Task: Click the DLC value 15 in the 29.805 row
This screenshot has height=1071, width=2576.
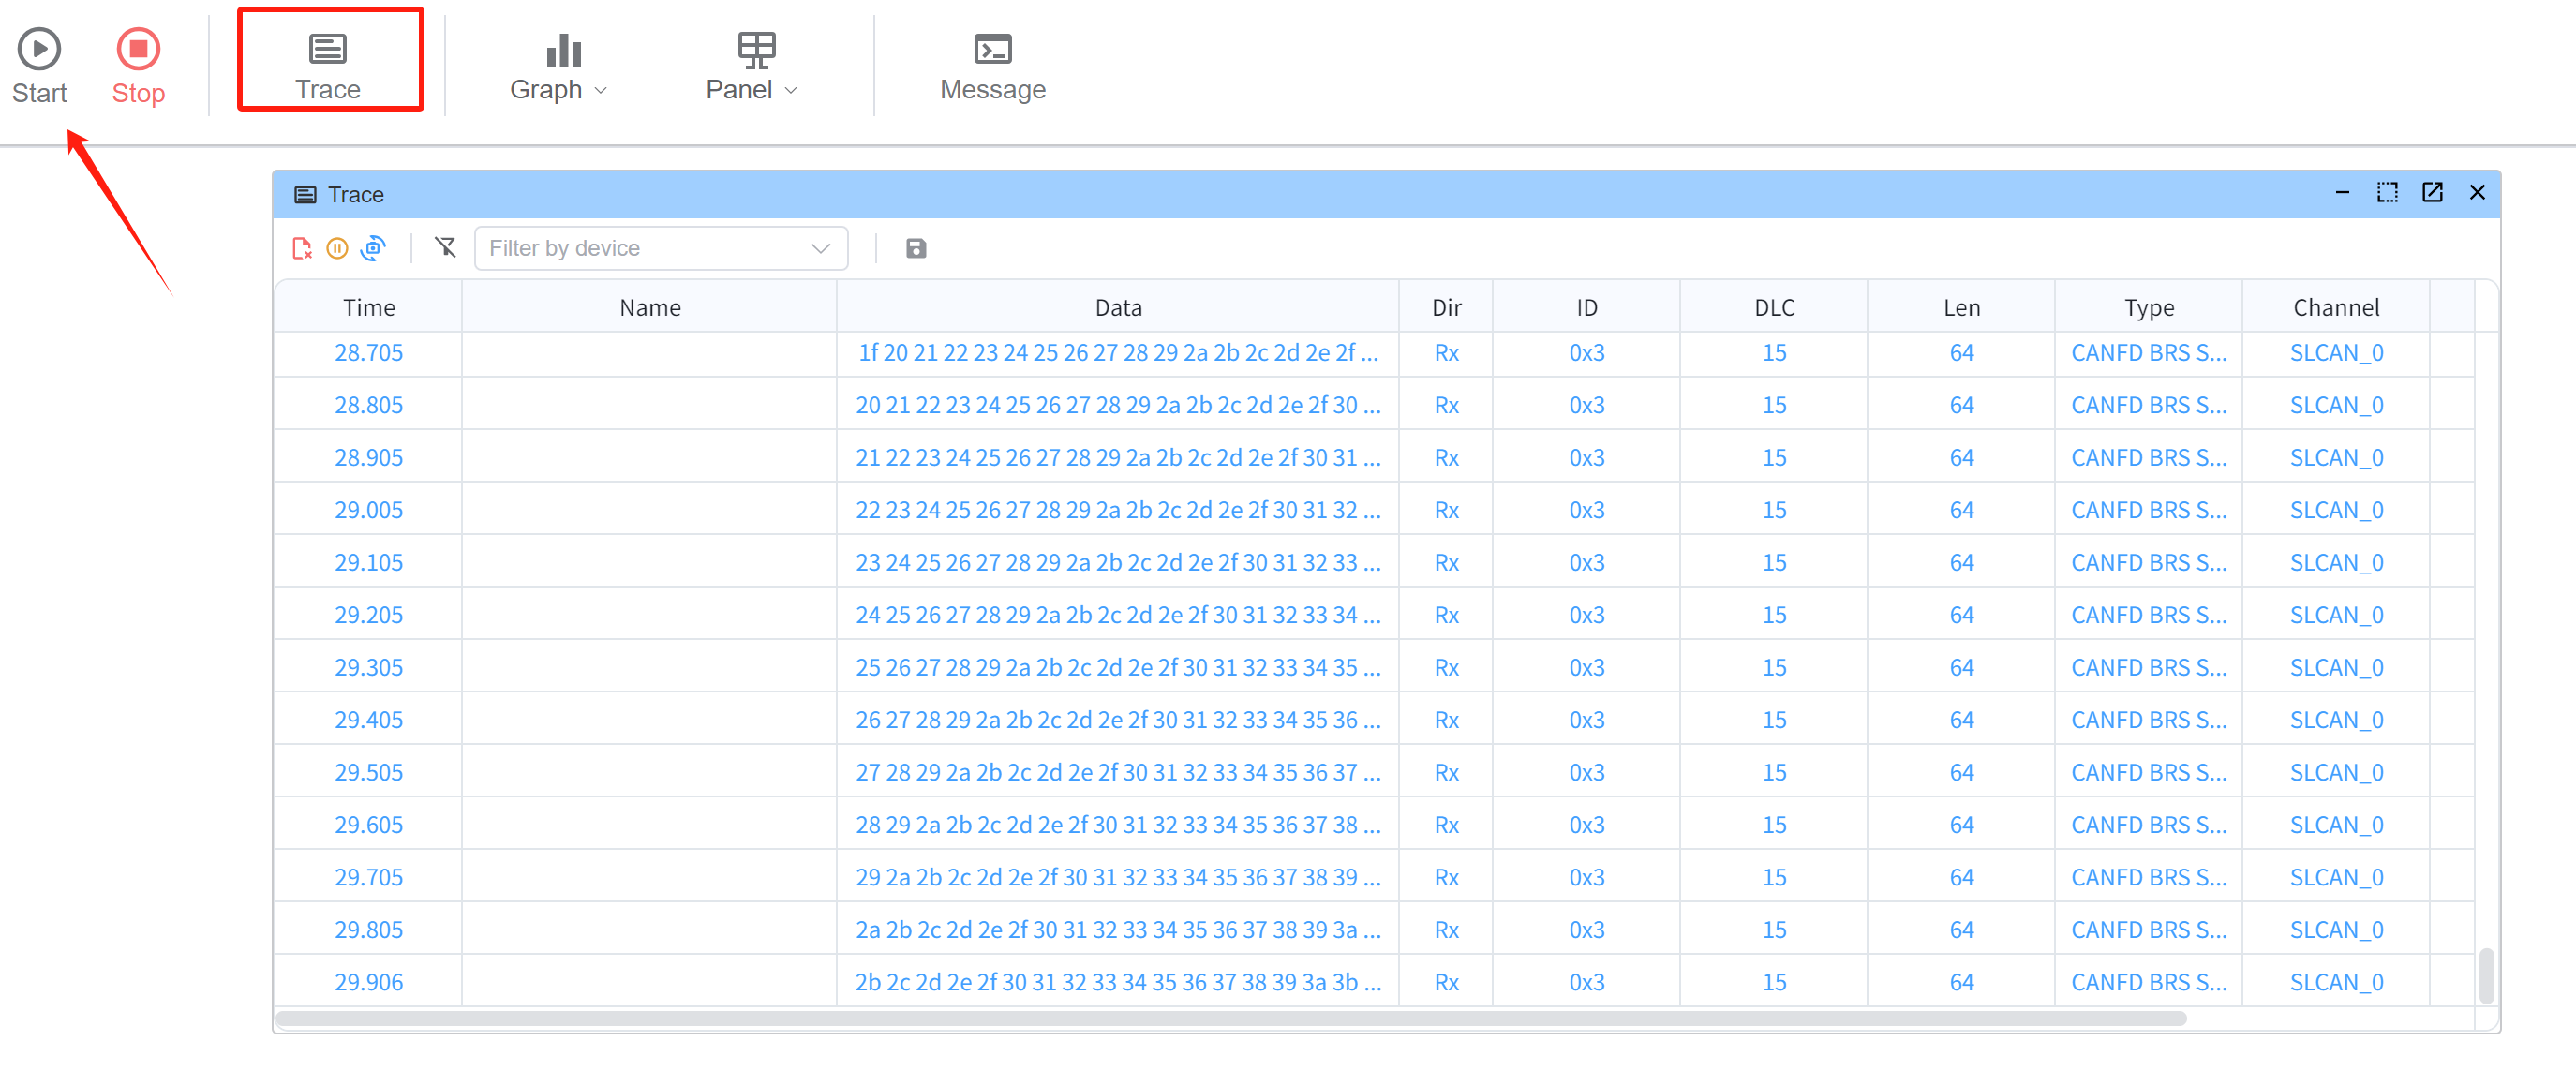Action: 1774,930
